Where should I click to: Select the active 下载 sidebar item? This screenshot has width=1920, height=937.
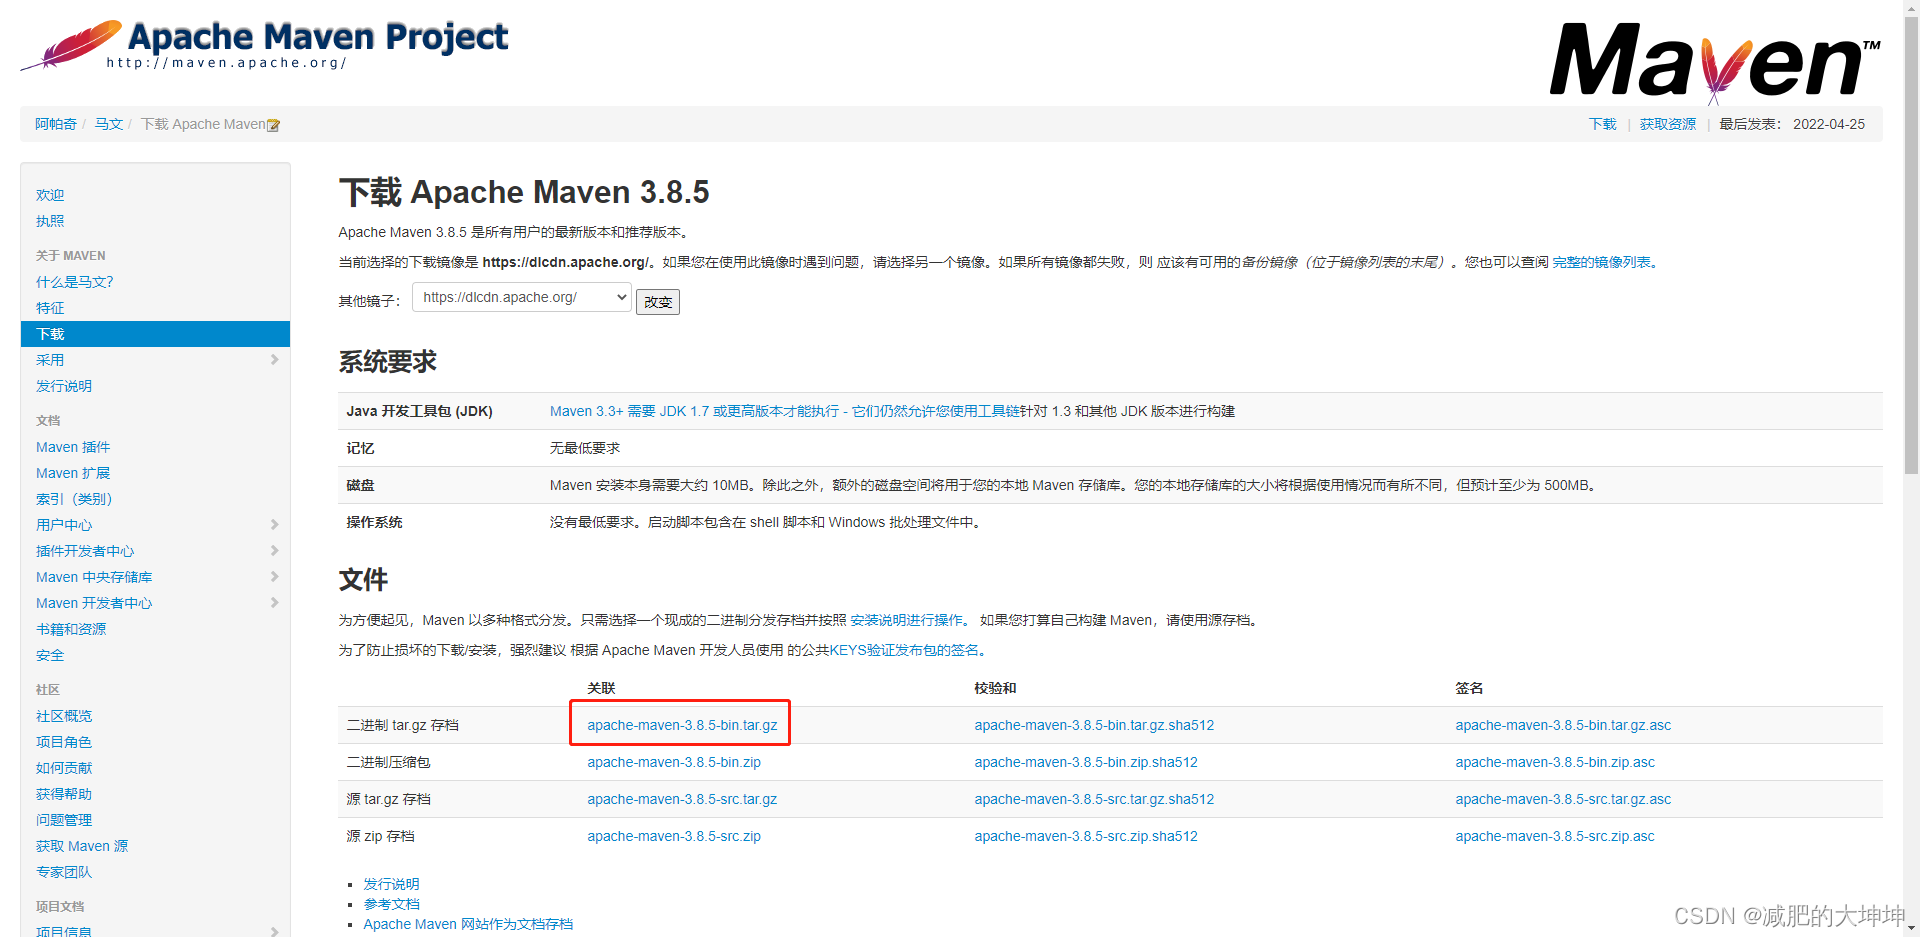click(x=155, y=334)
